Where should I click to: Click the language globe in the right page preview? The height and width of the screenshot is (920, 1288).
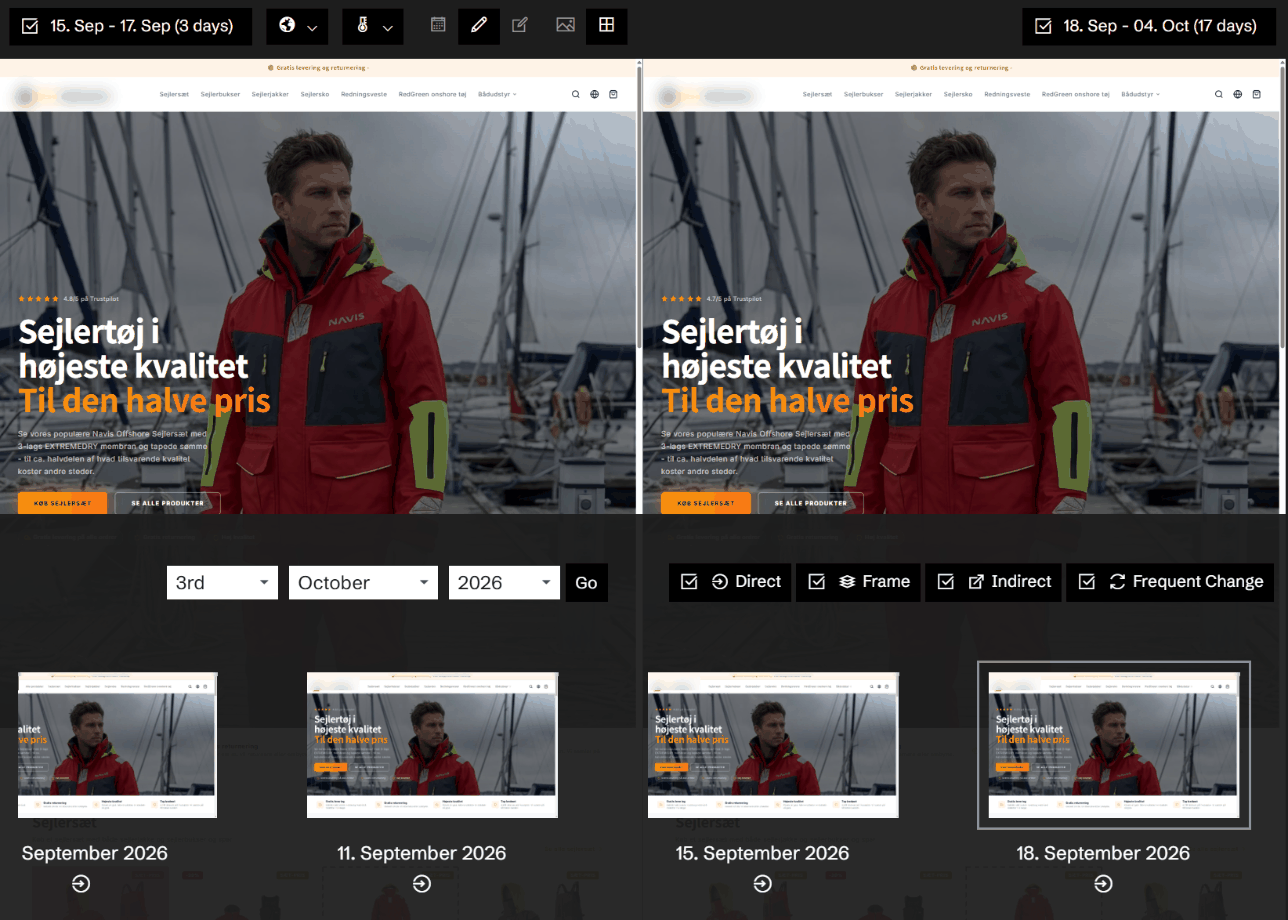tap(1238, 94)
